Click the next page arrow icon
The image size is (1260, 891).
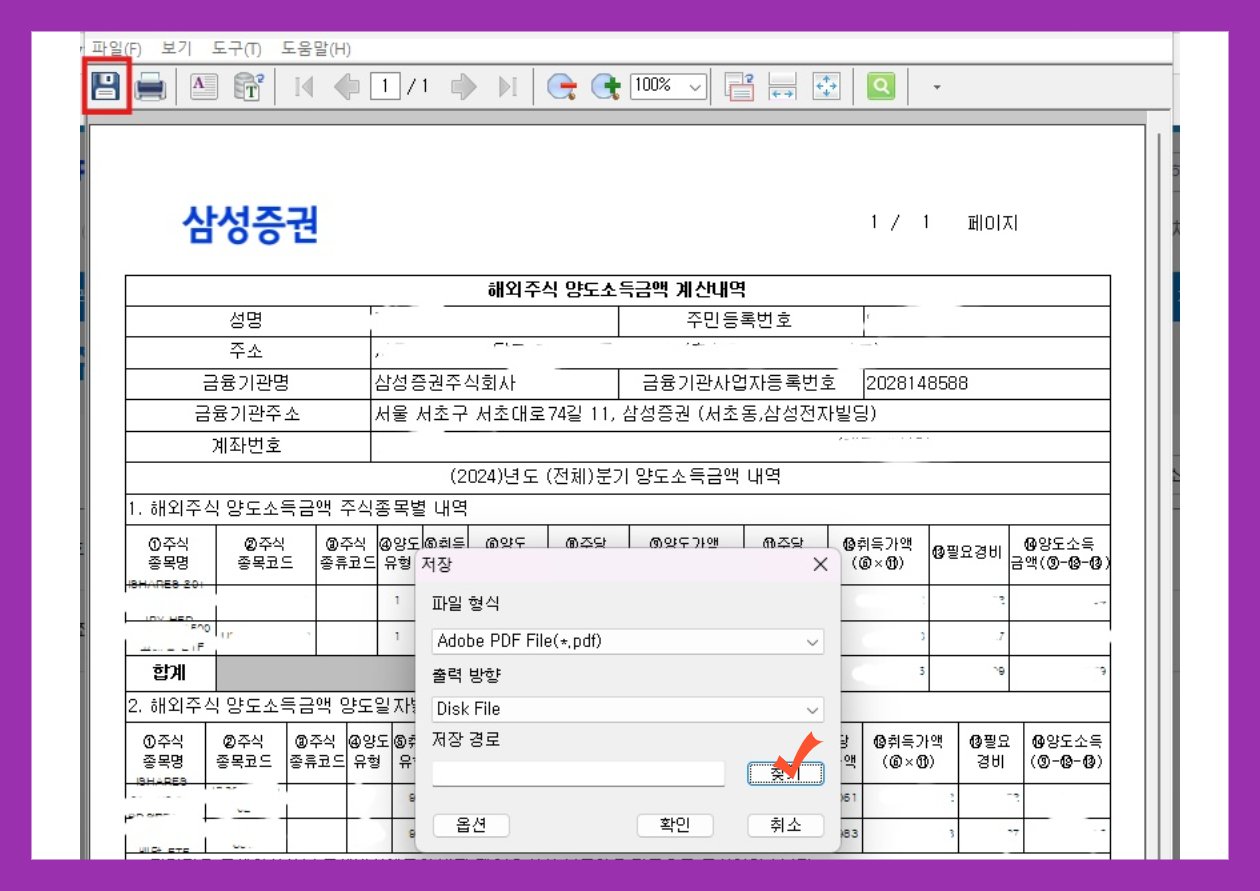[x=463, y=87]
